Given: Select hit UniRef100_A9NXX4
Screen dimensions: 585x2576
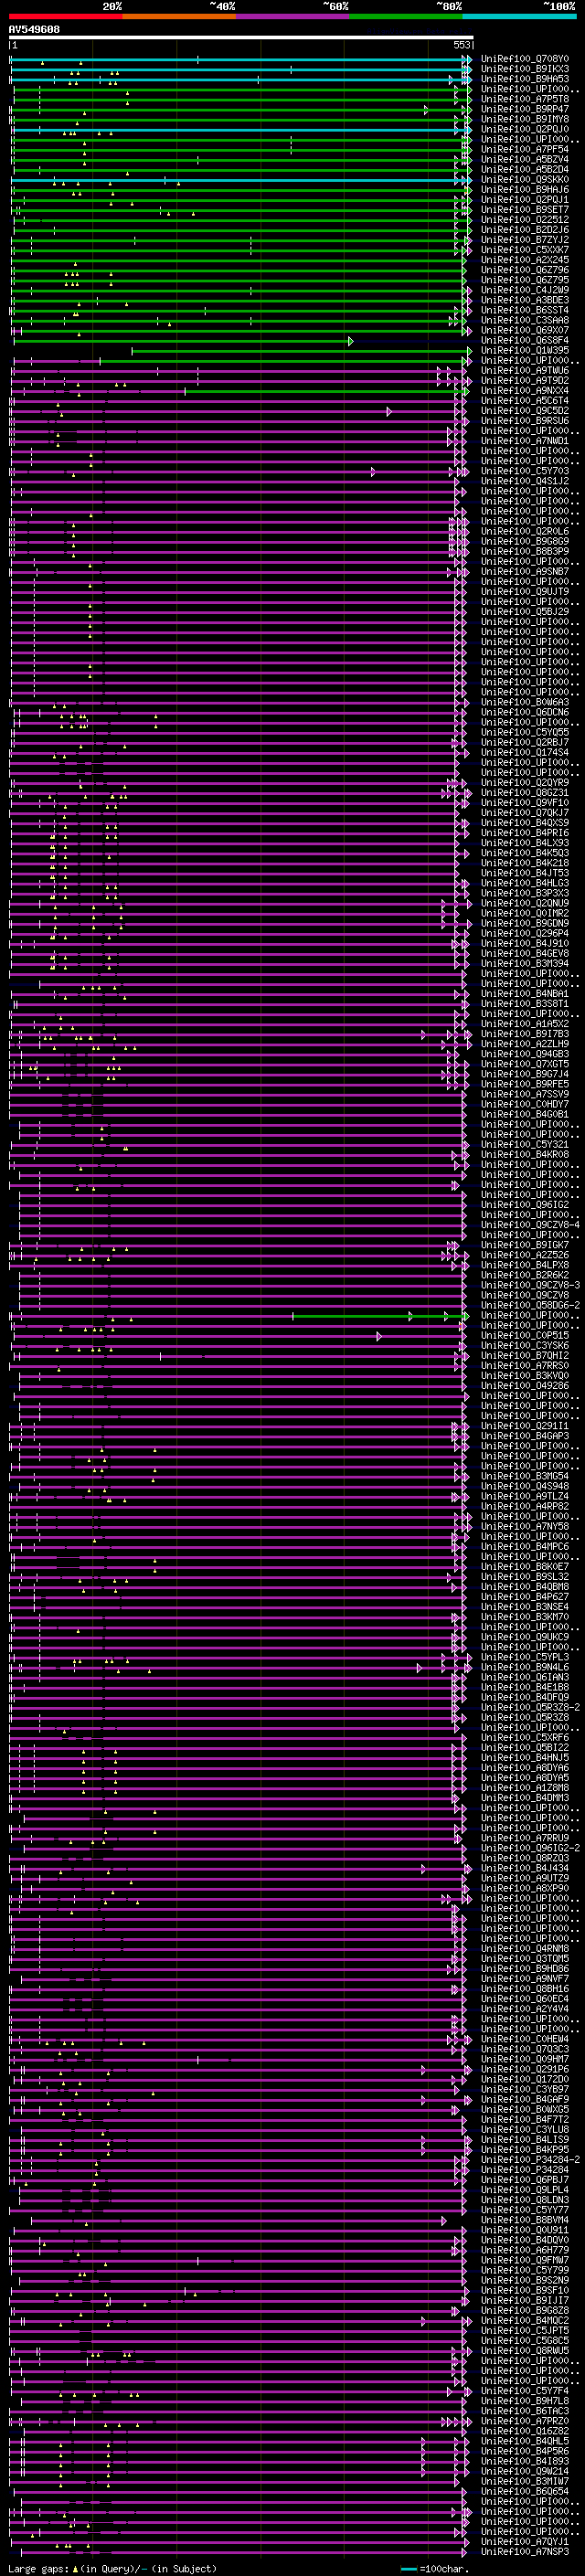Looking at the screenshot, I should pos(525,391).
